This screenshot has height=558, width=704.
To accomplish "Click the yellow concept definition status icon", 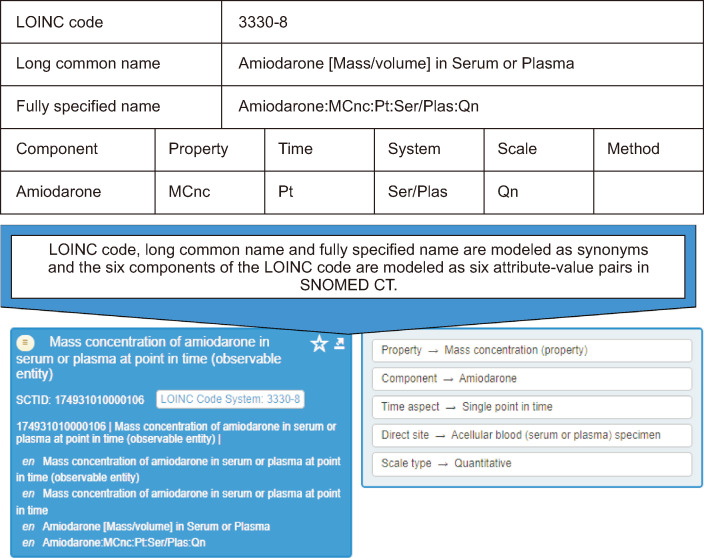I will coord(27,343).
